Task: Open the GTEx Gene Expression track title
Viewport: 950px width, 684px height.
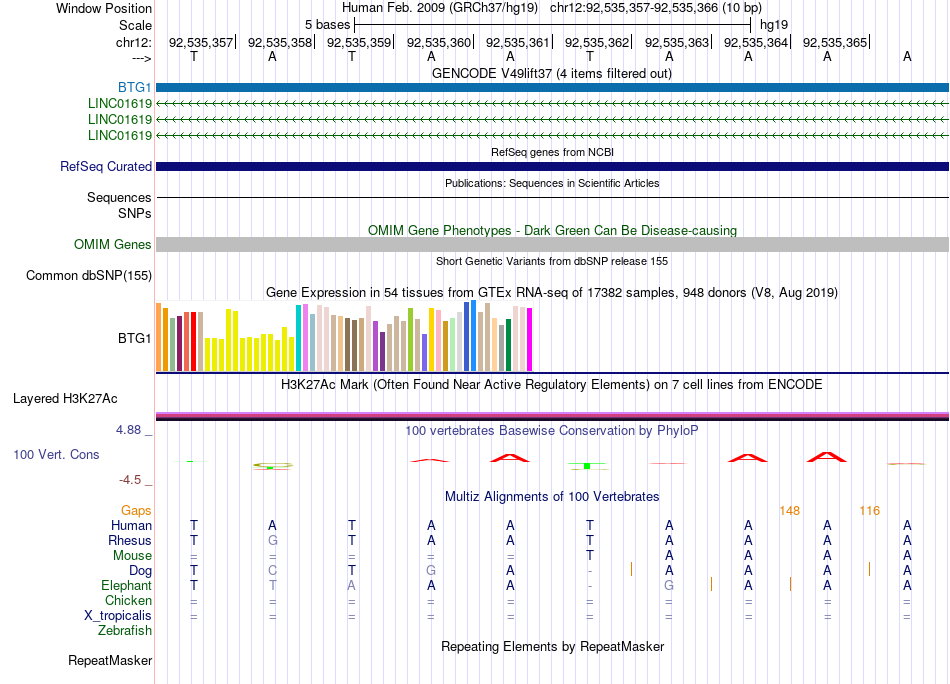Action: [x=552, y=293]
